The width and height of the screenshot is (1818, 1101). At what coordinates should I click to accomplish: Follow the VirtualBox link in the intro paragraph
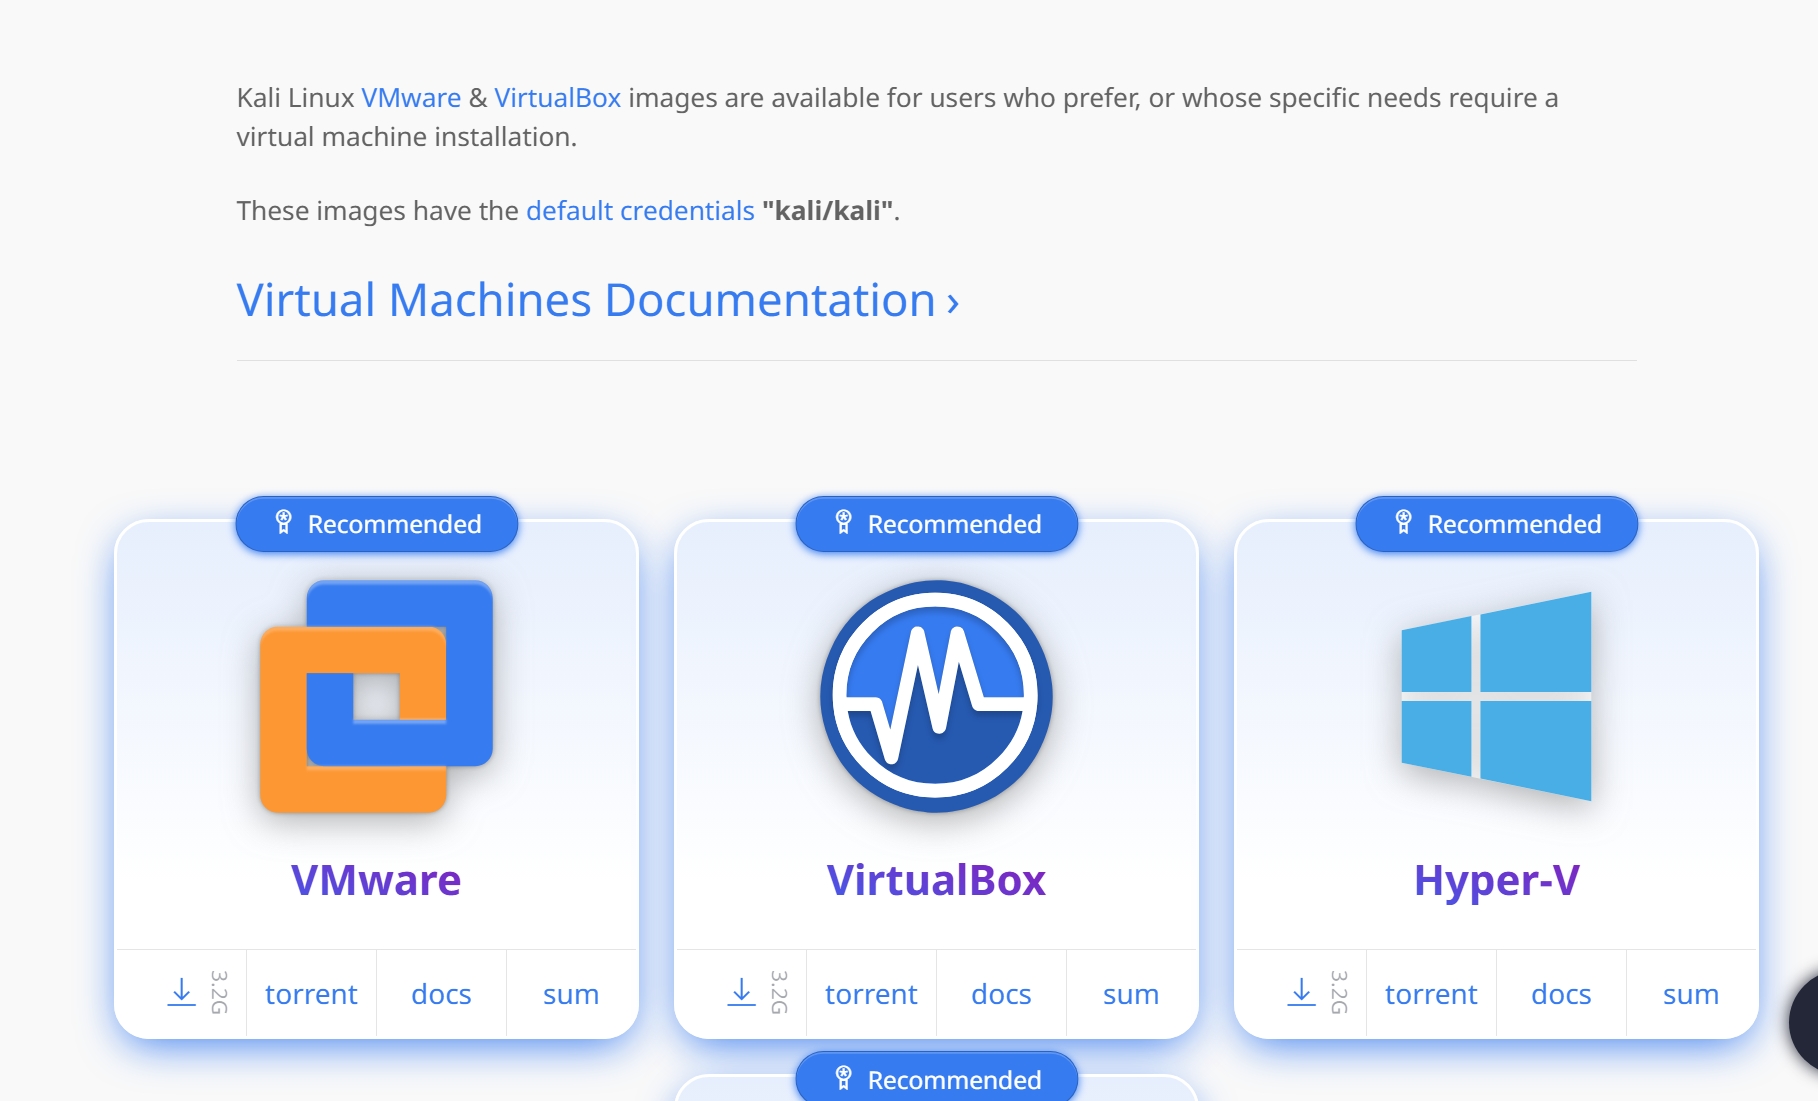pyautogui.click(x=557, y=98)
